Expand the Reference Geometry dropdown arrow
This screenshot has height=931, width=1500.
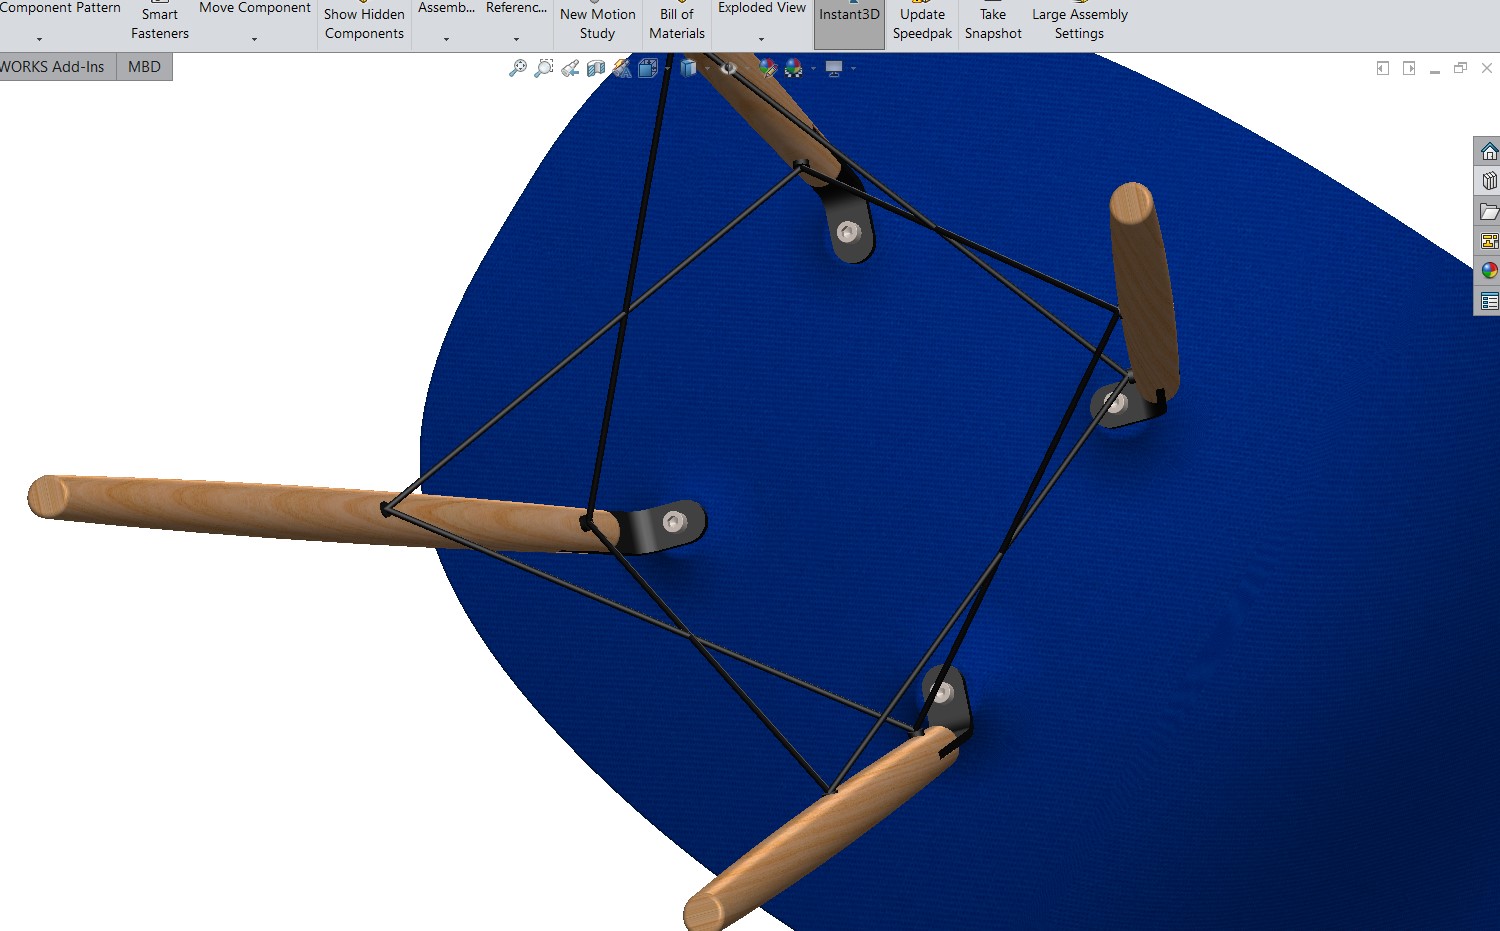point(516,39)
